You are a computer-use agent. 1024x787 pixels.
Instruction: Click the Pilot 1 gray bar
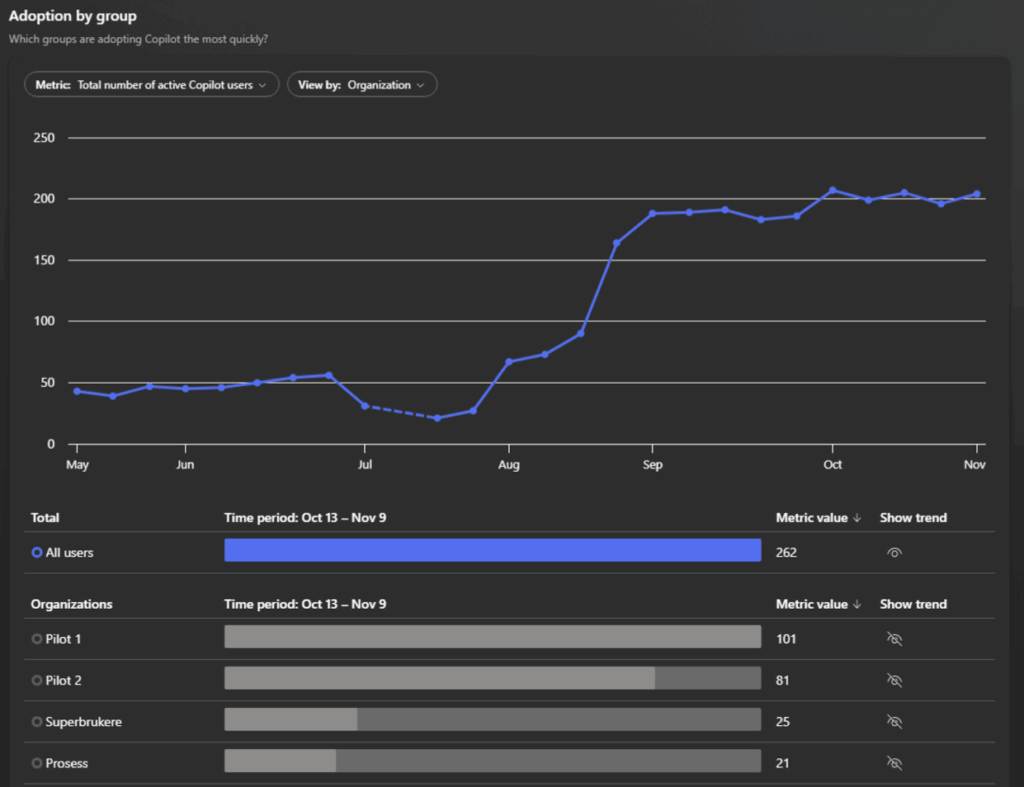(492, 637)
